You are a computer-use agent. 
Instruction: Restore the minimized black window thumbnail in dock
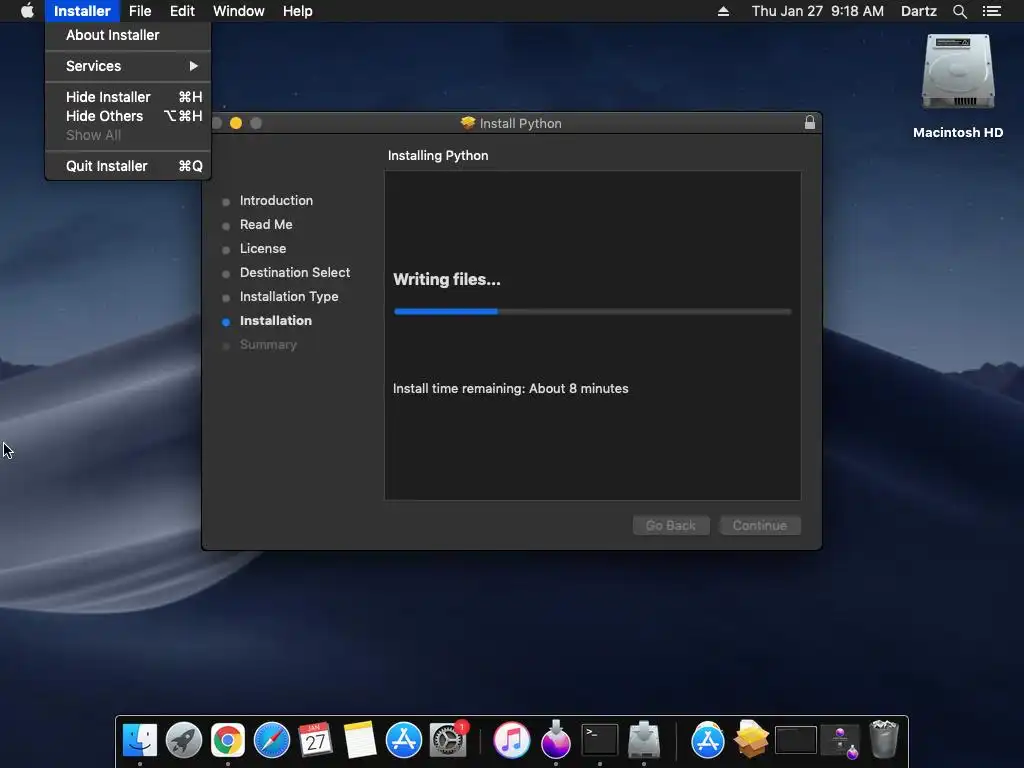795,740
